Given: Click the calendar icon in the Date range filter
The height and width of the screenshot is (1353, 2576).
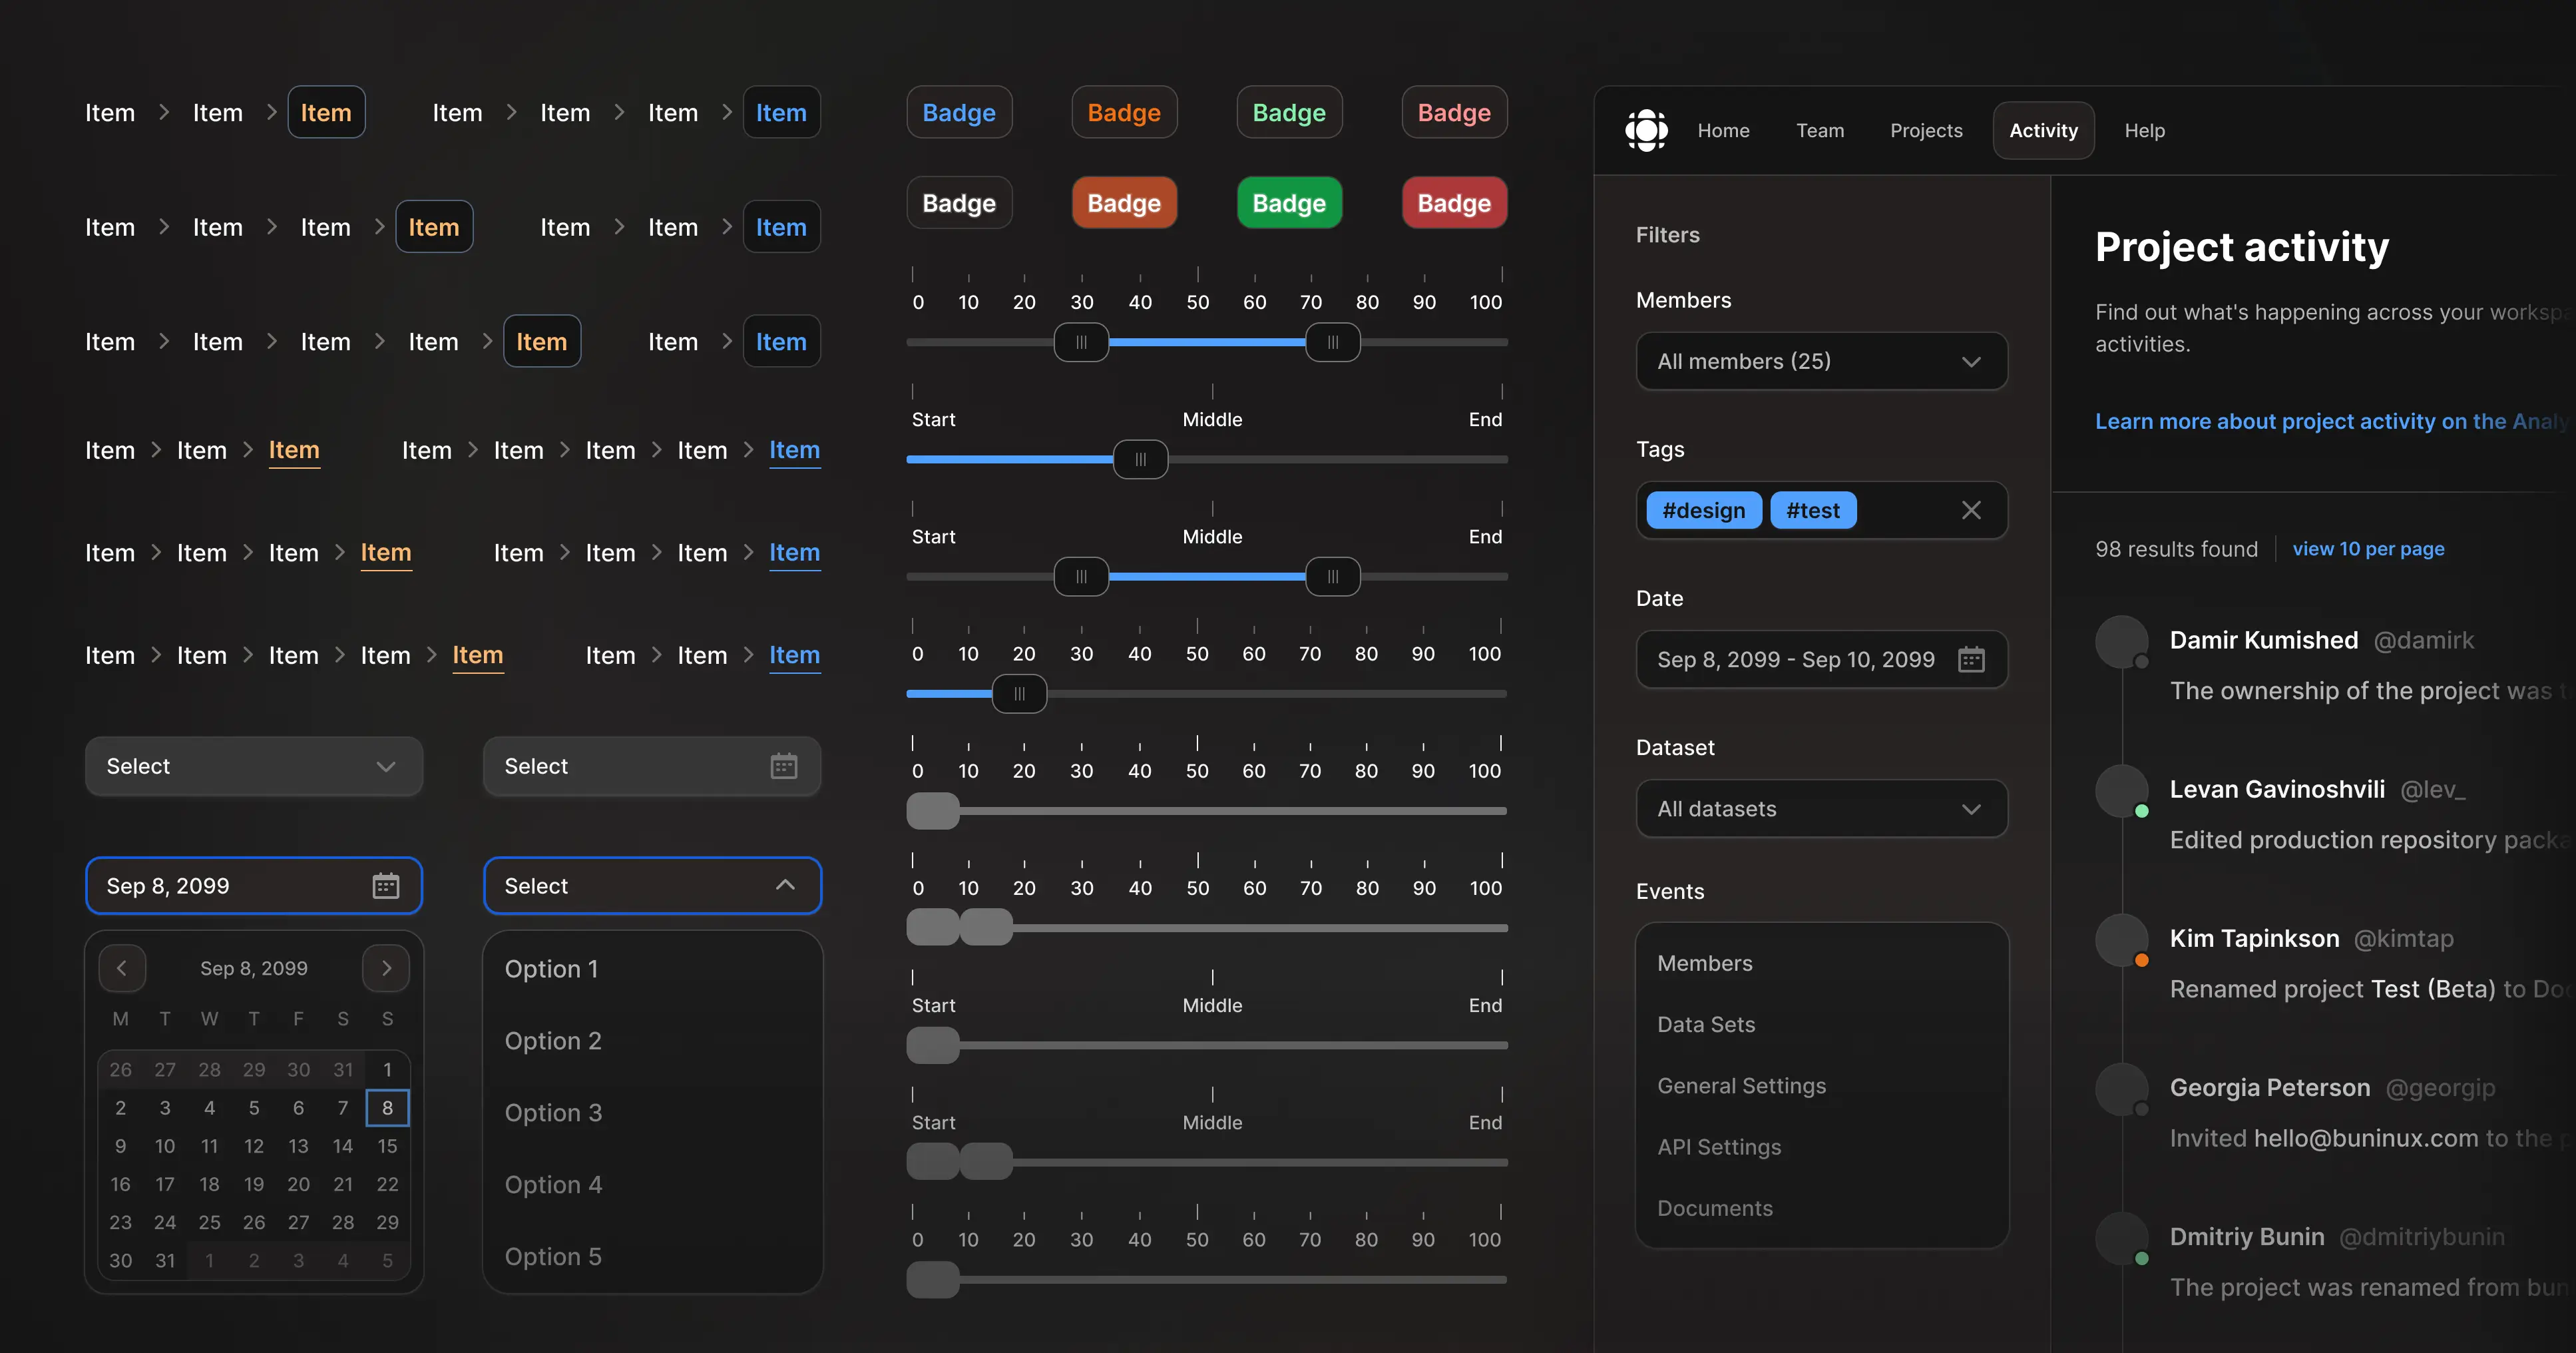Looking at the screenshot, I should click(x=1971, y=659).
